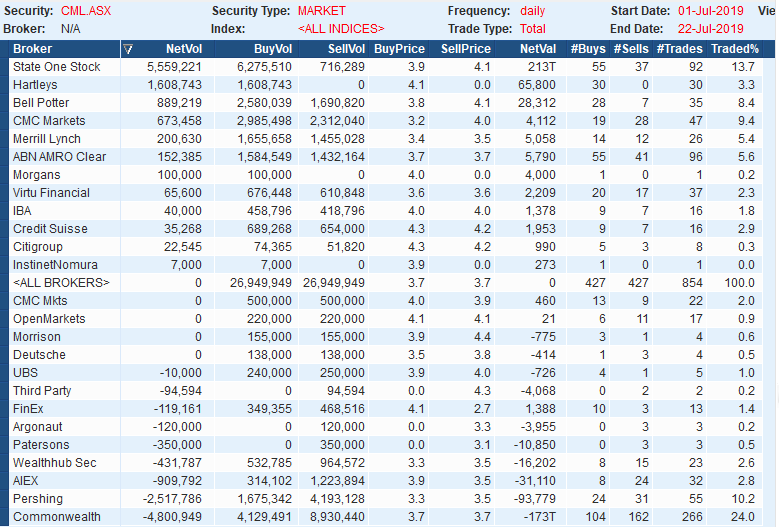Select the Hartleys broker row
This screenshot has width=779, height=527.
(386, 85)
